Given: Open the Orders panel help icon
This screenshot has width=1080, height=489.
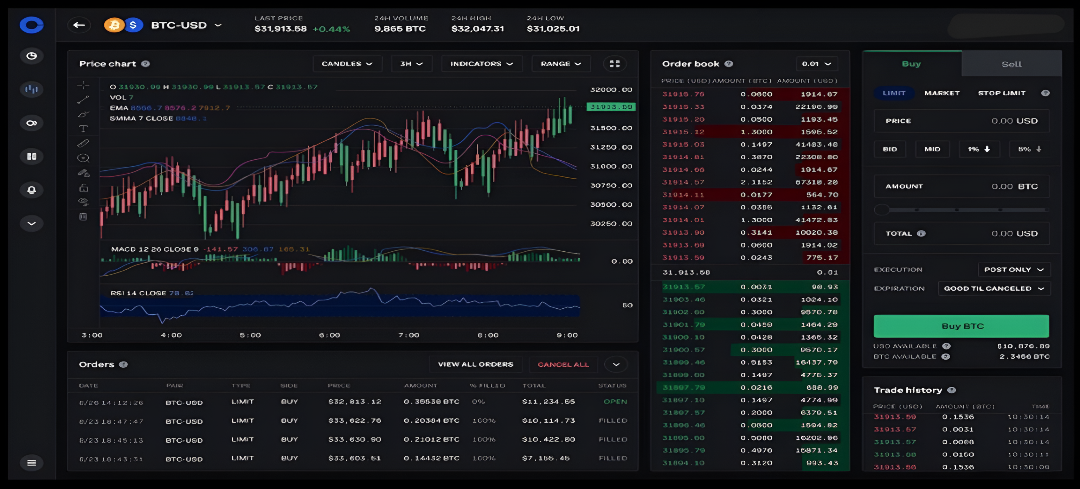Looking at the screenshot, I should 123,364.
